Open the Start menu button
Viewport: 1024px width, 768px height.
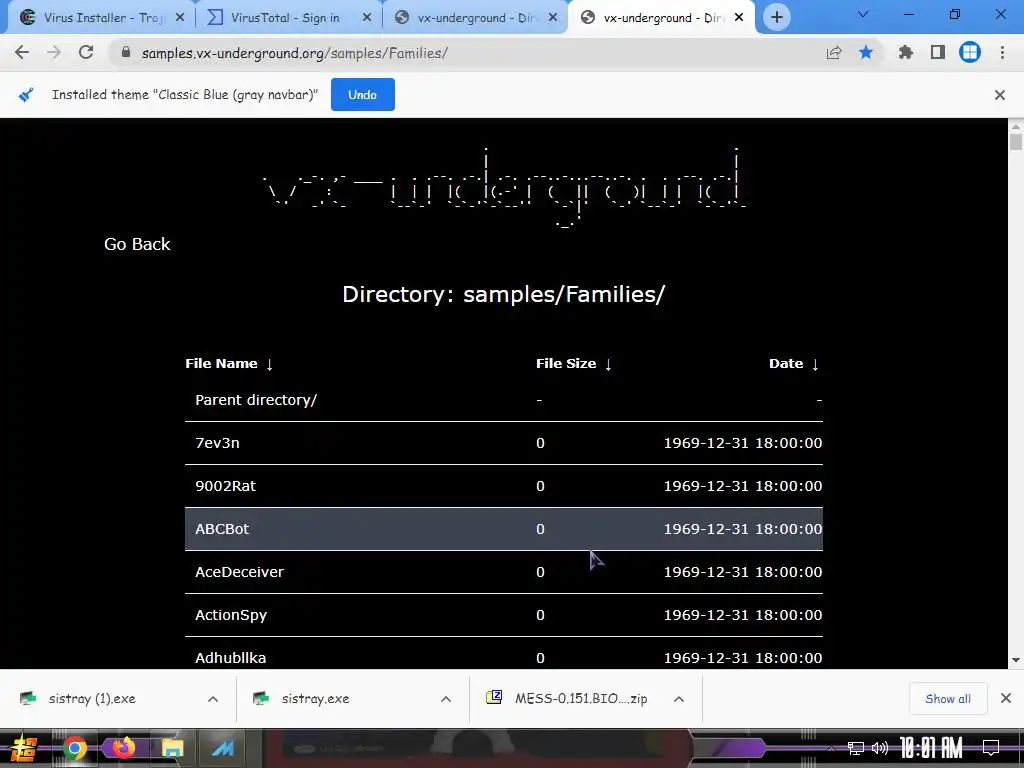click(x=24, y=748)
